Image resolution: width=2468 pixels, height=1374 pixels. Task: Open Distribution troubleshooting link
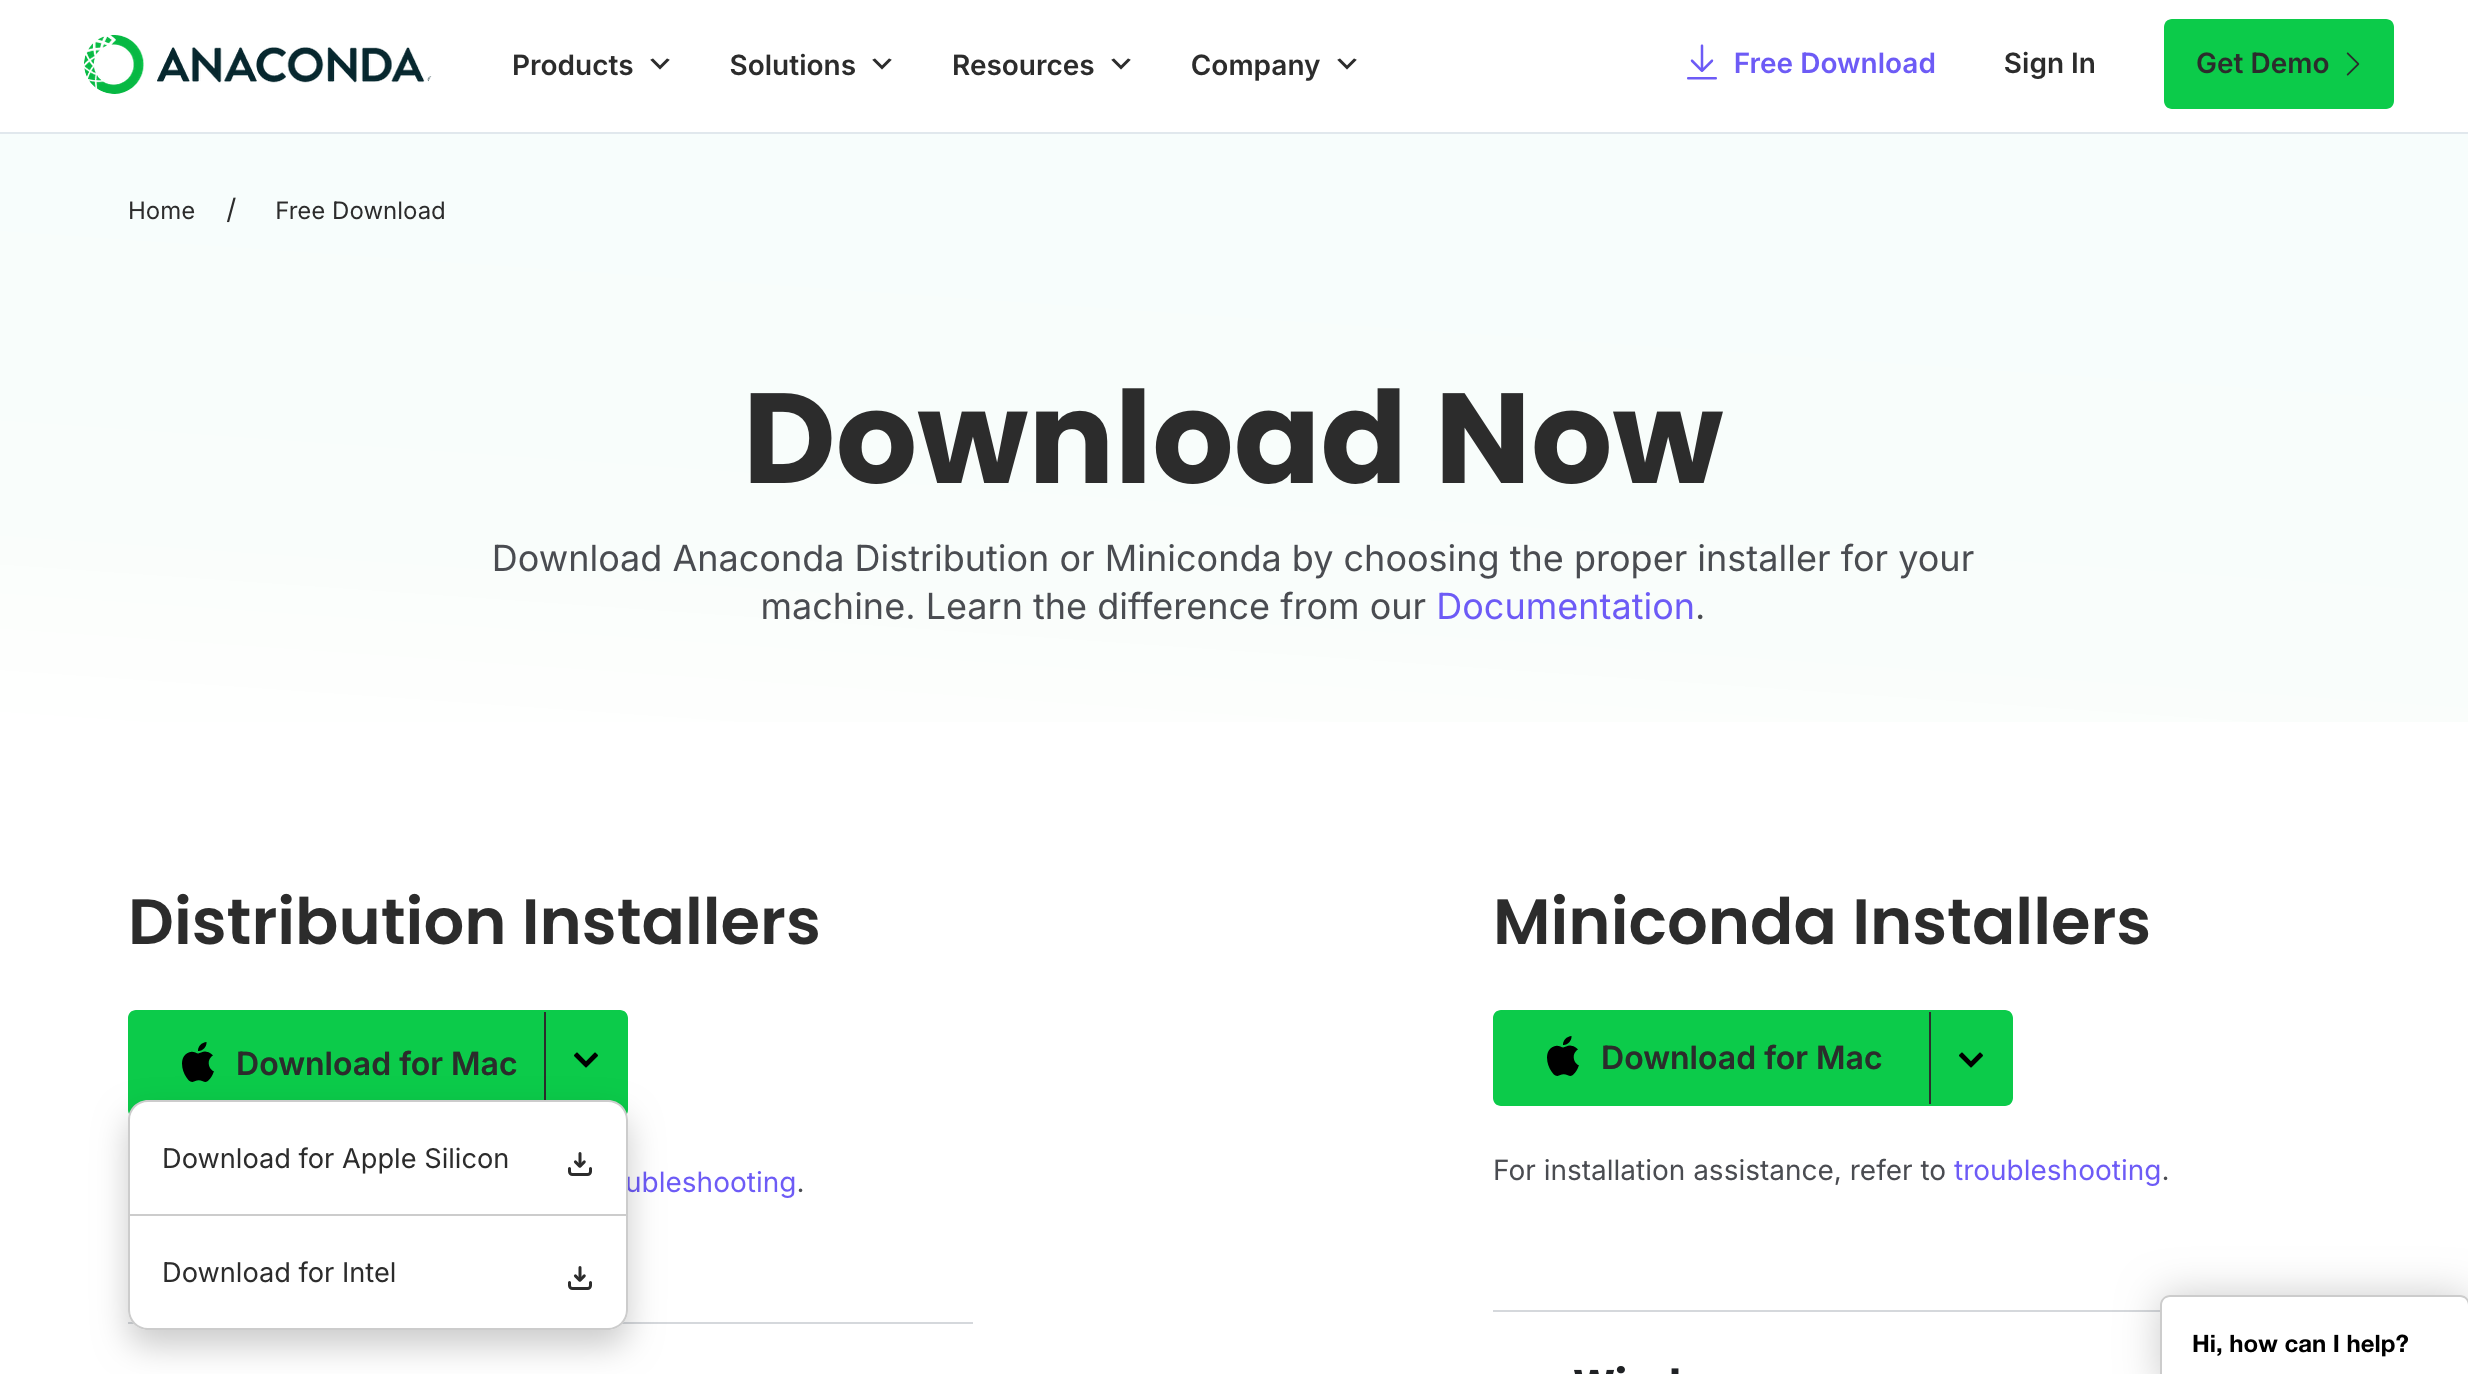tap(711, 1182)
